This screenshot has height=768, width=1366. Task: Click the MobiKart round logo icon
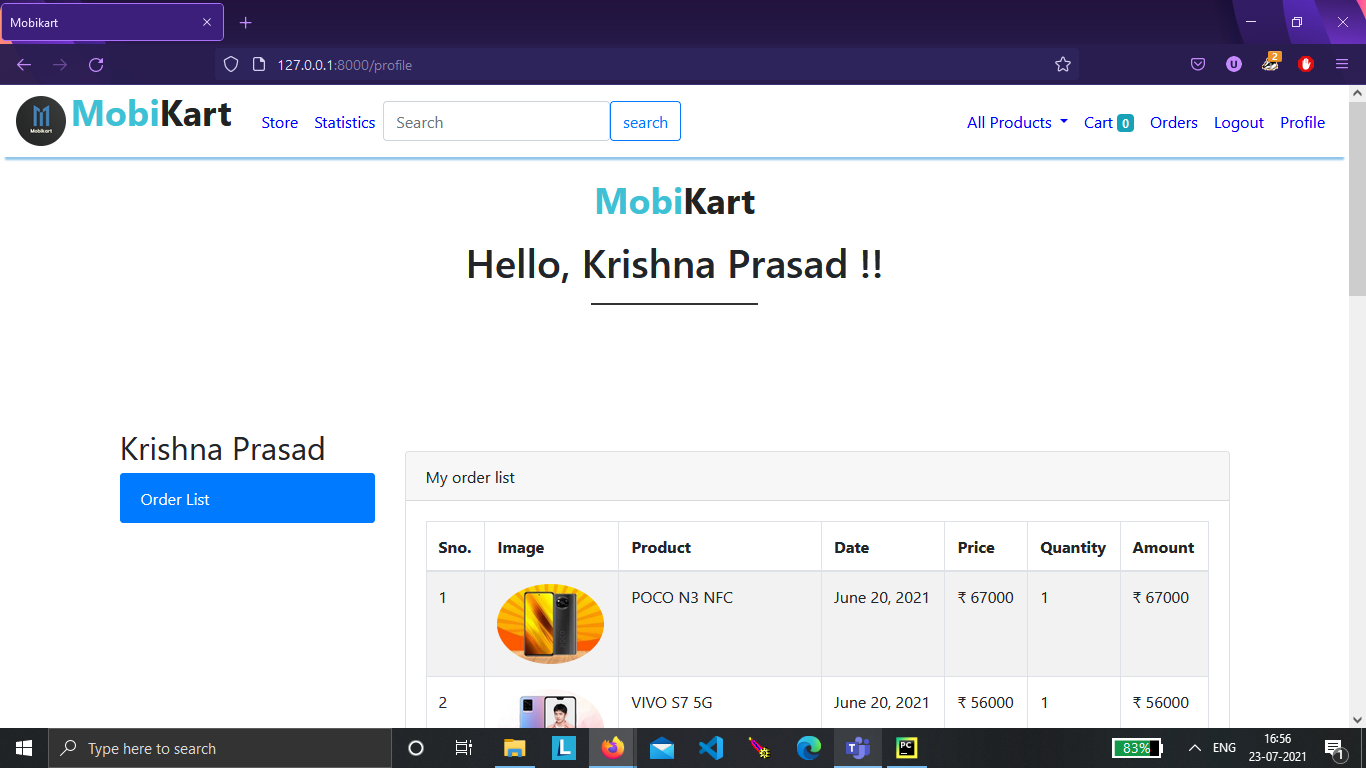(x=41, y=121)
